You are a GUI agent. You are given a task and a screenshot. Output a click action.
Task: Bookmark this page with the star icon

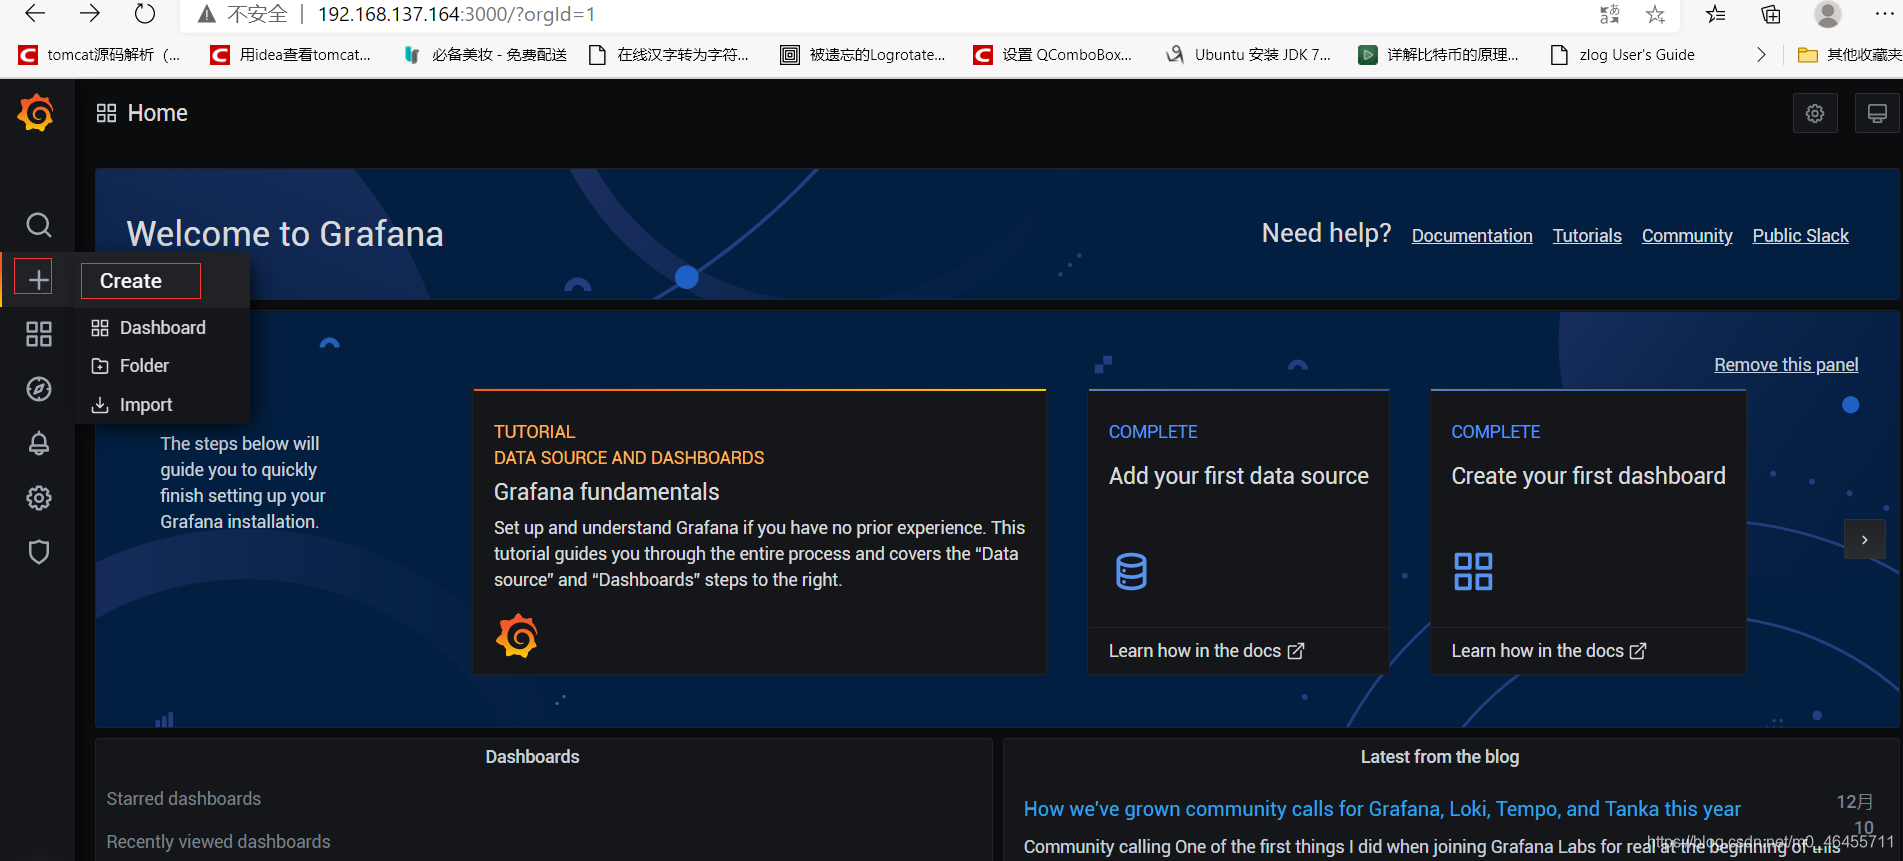(x=1656, y=14)
